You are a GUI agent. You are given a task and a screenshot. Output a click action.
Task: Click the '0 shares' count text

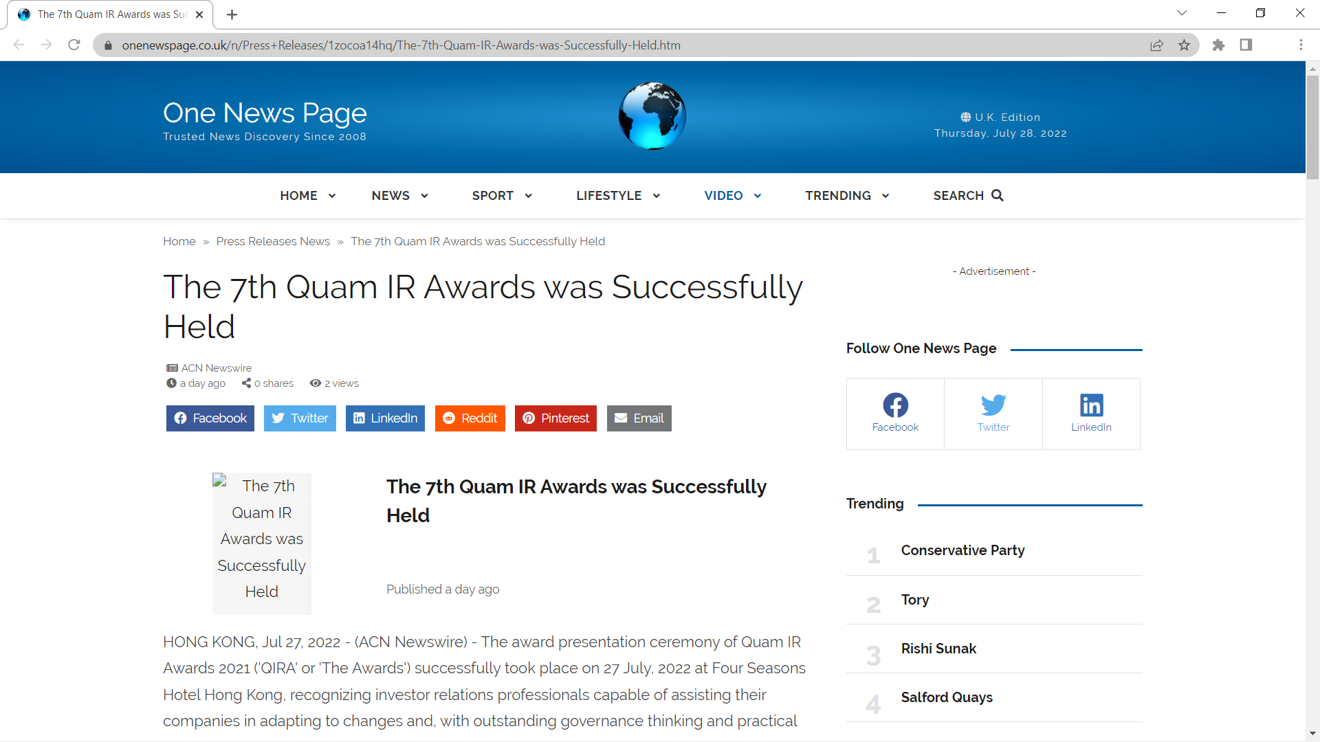pos(274,383)
